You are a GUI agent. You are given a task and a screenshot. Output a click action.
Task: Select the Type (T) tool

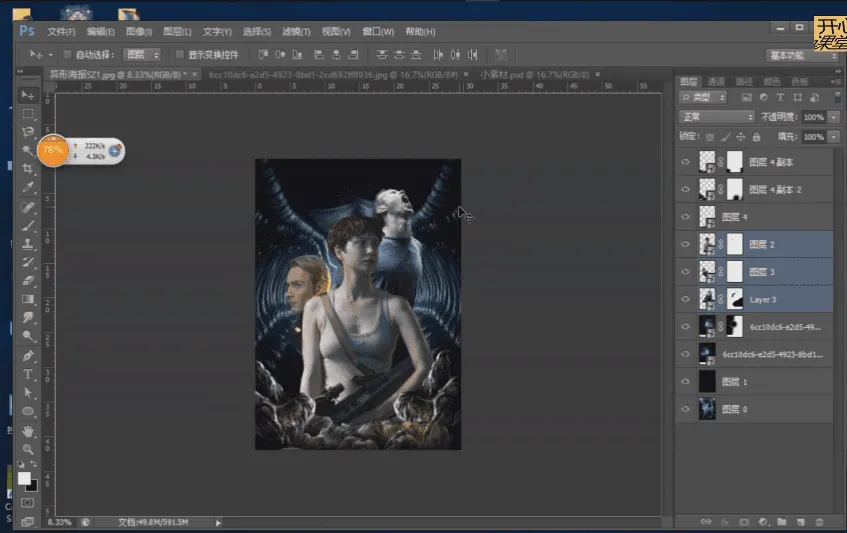[28, 374]
